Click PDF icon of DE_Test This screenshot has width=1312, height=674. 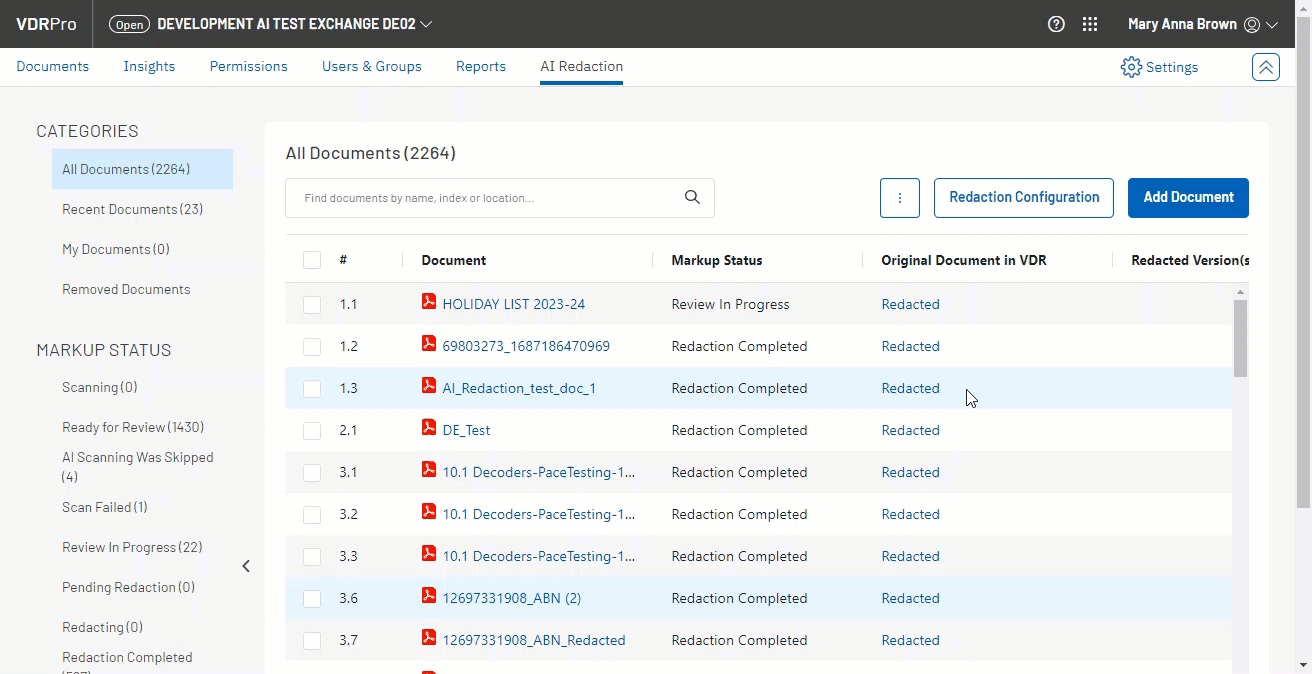click(x=429, y=428)
